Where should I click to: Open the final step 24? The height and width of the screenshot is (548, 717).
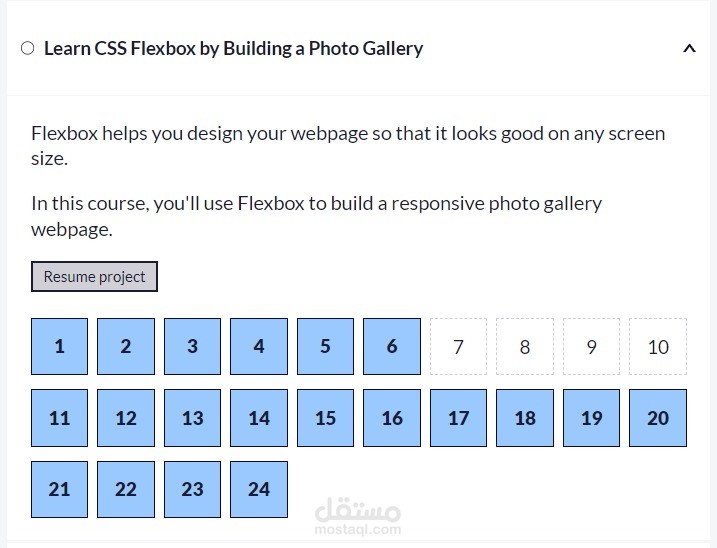click(259, 489)
